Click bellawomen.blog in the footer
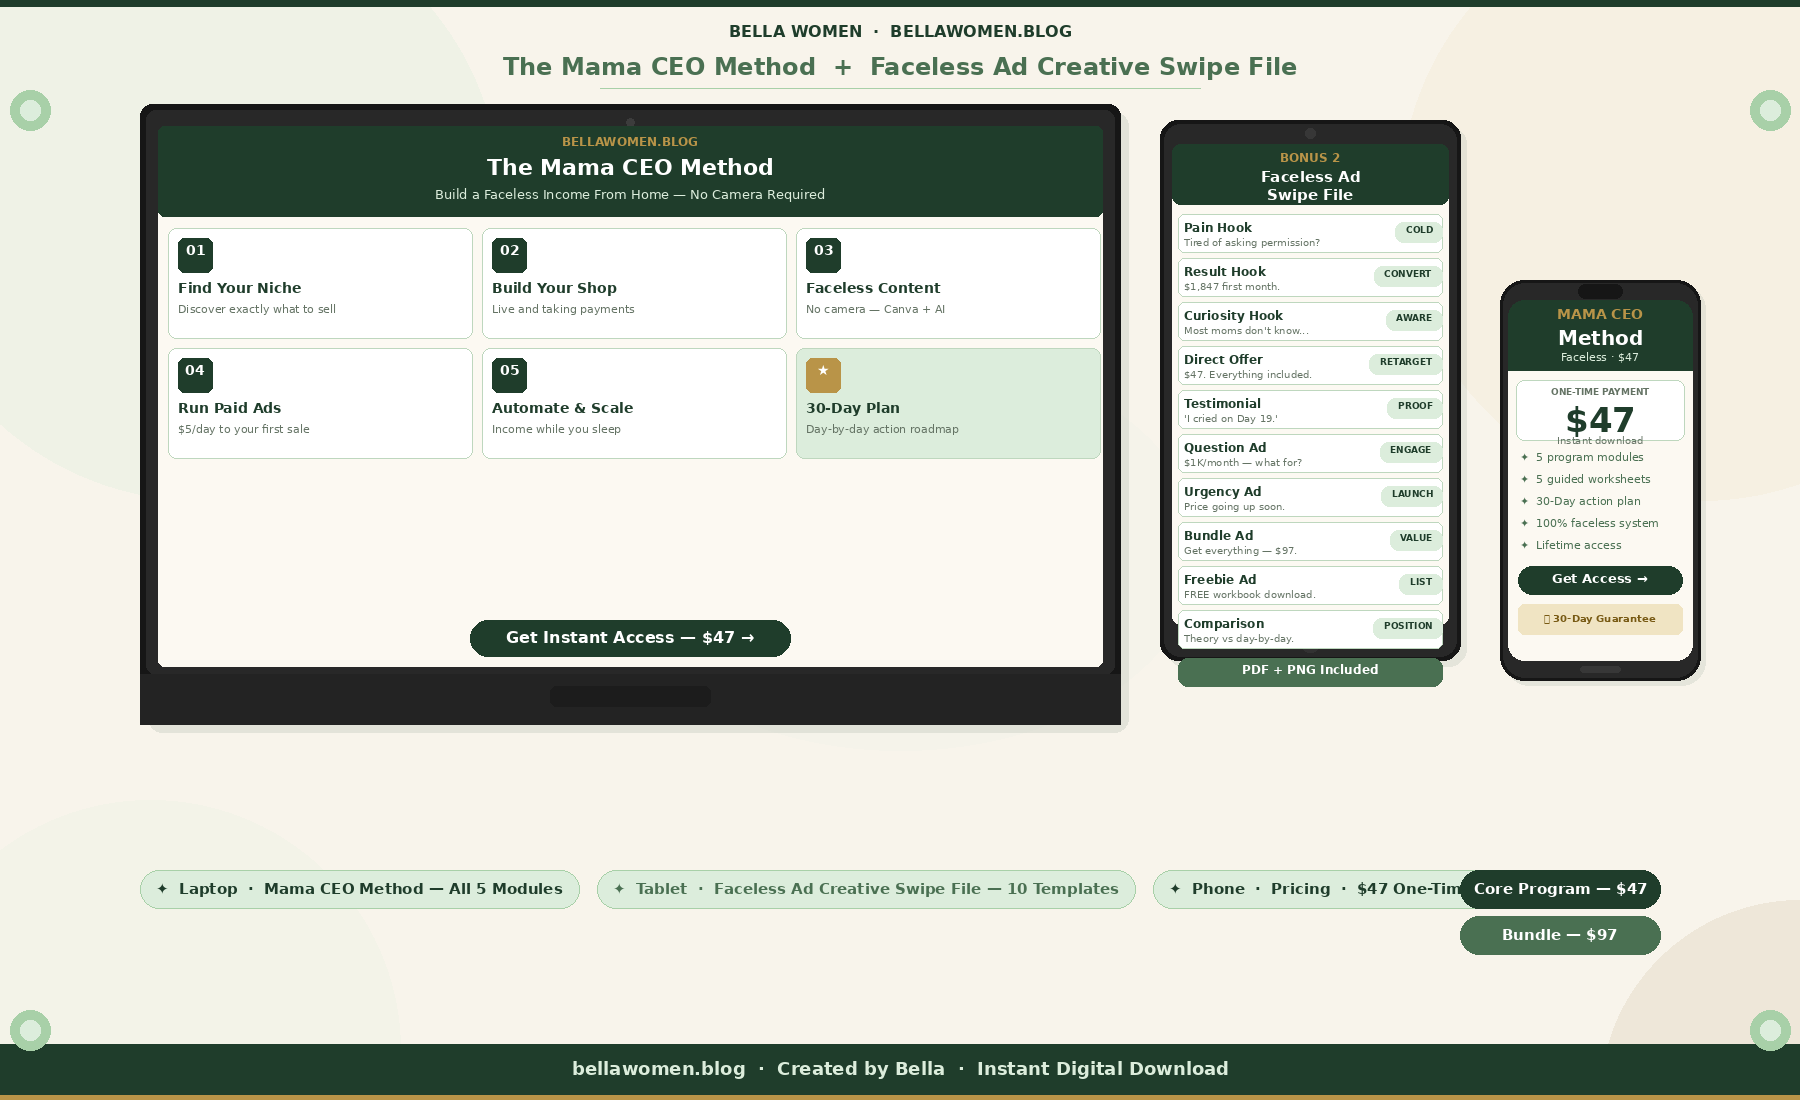The image size is (1800, 1100). [x=659, y=1069]
